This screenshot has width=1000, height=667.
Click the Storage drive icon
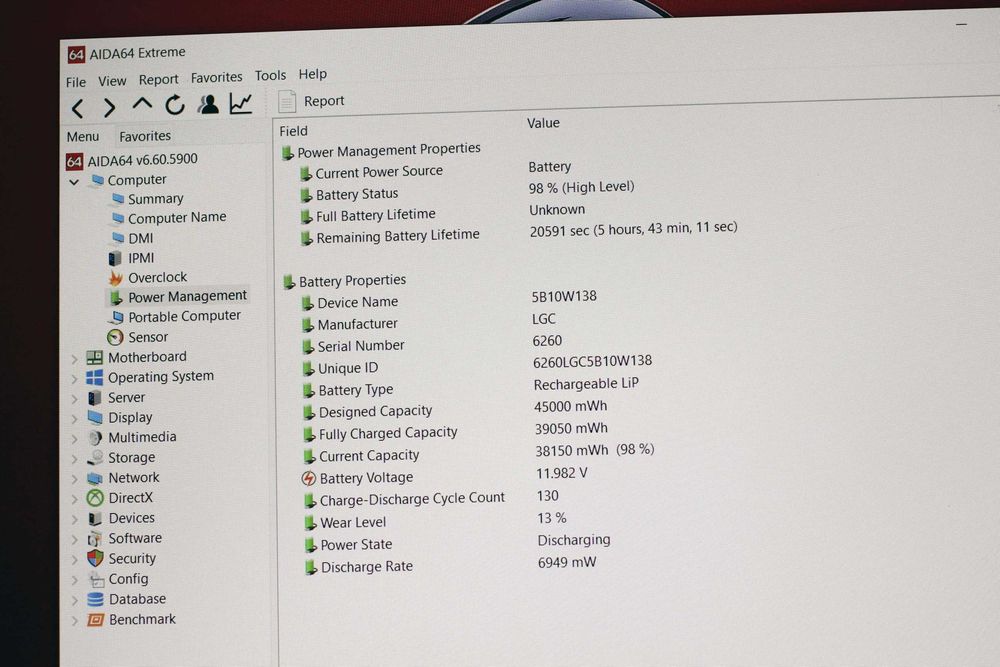(x=96, y=458)
